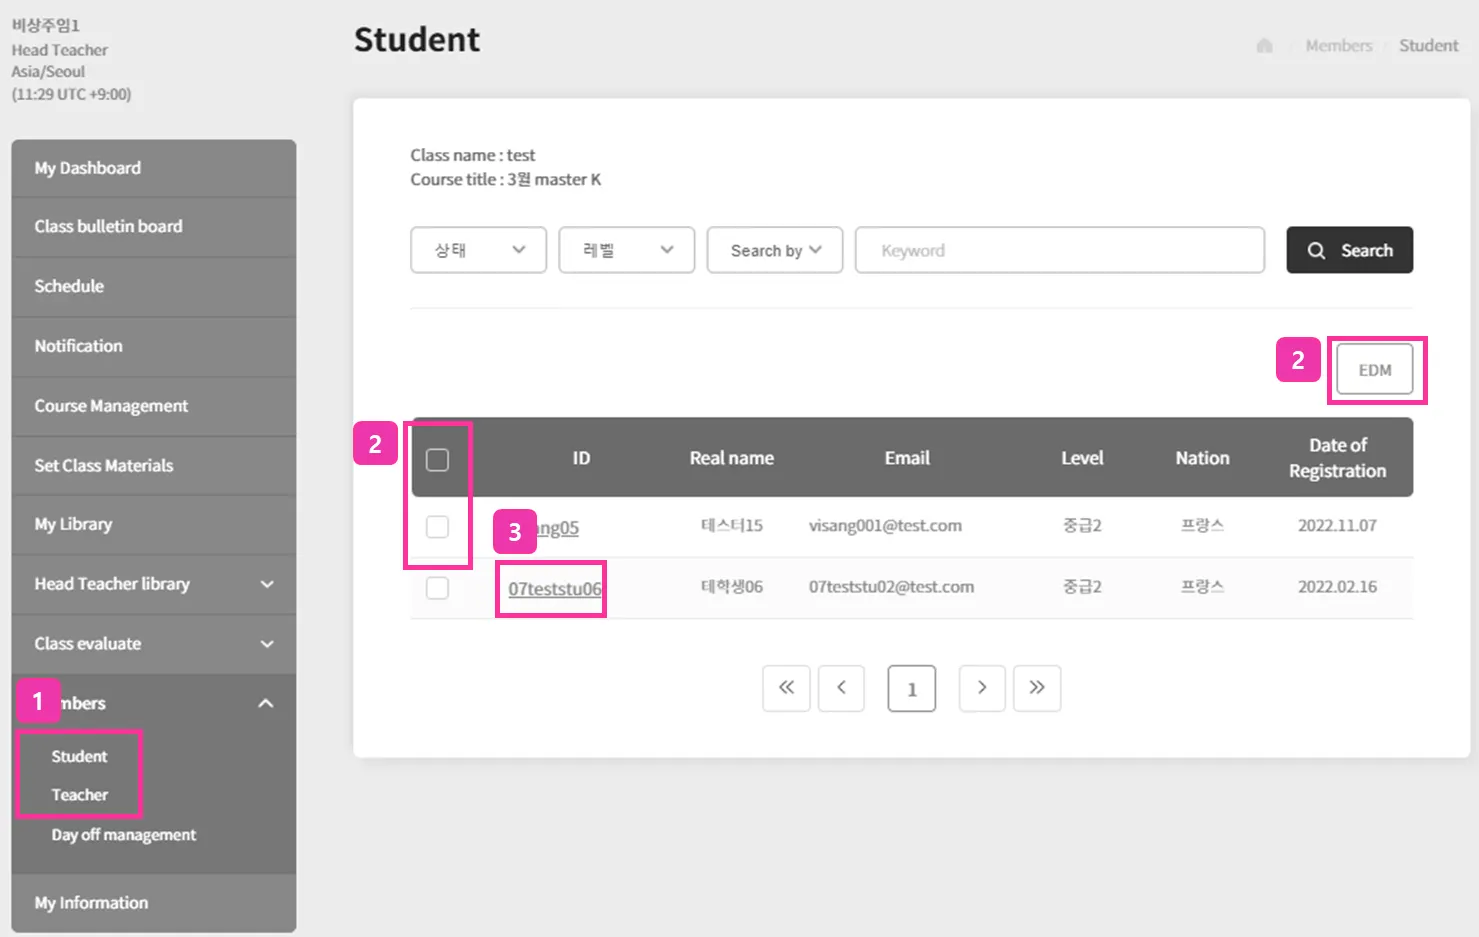The image size is (1479, 937).
Task: Open the Search by dropdown
Action: point(775,250)
